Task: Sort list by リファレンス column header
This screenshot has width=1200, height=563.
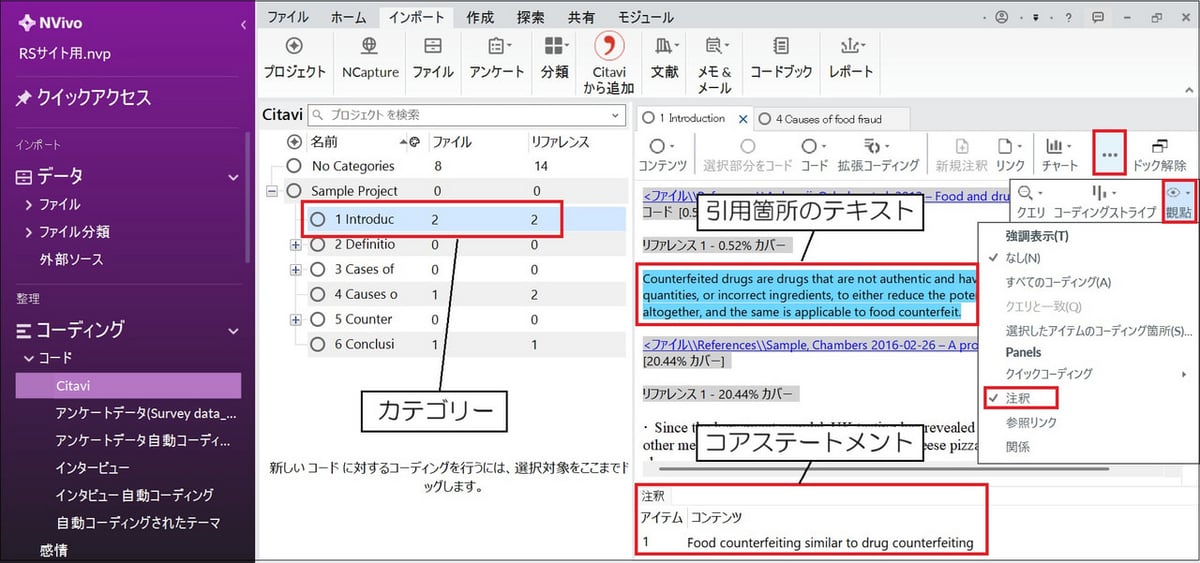Action: (560, 142)
